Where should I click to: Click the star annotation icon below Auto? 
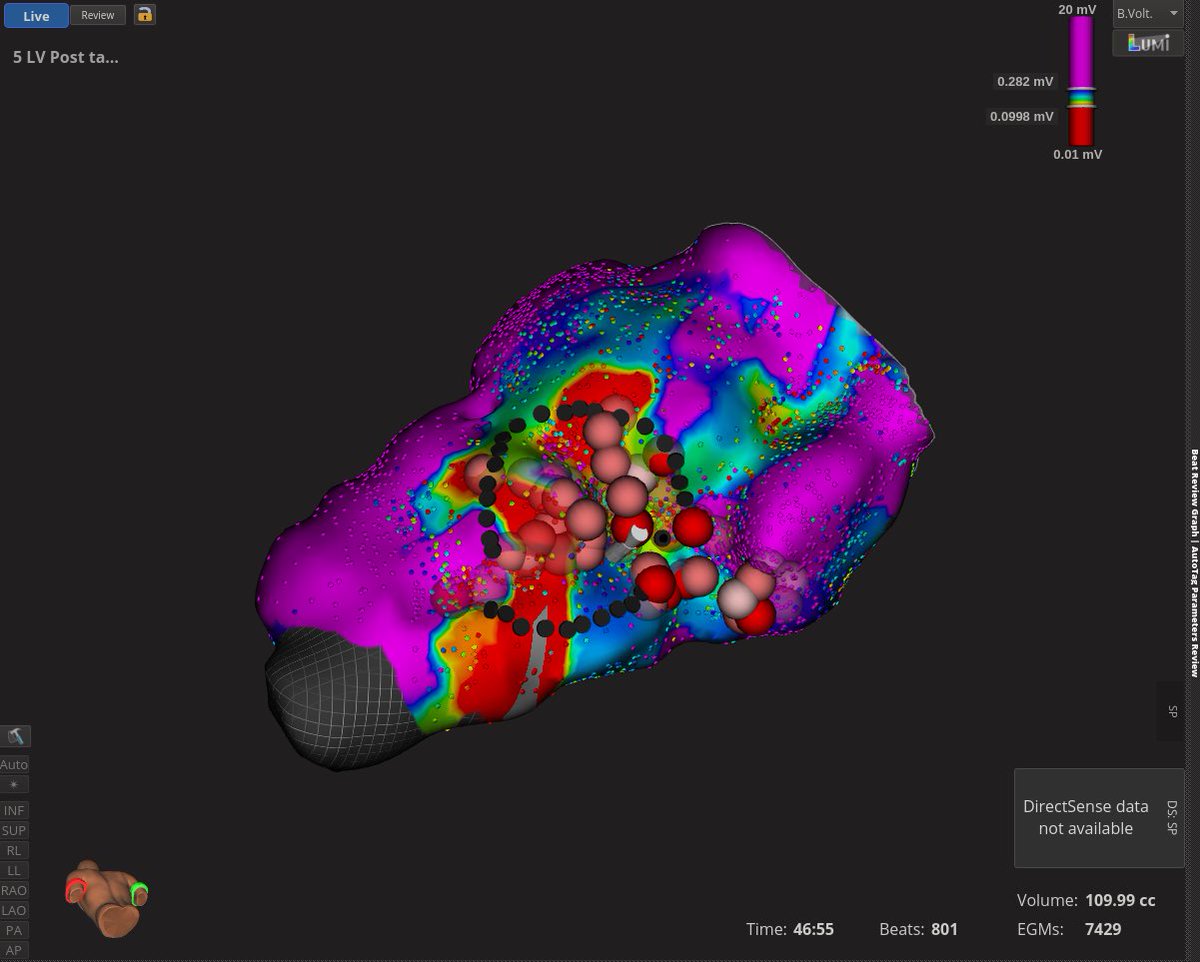[14, 784]
